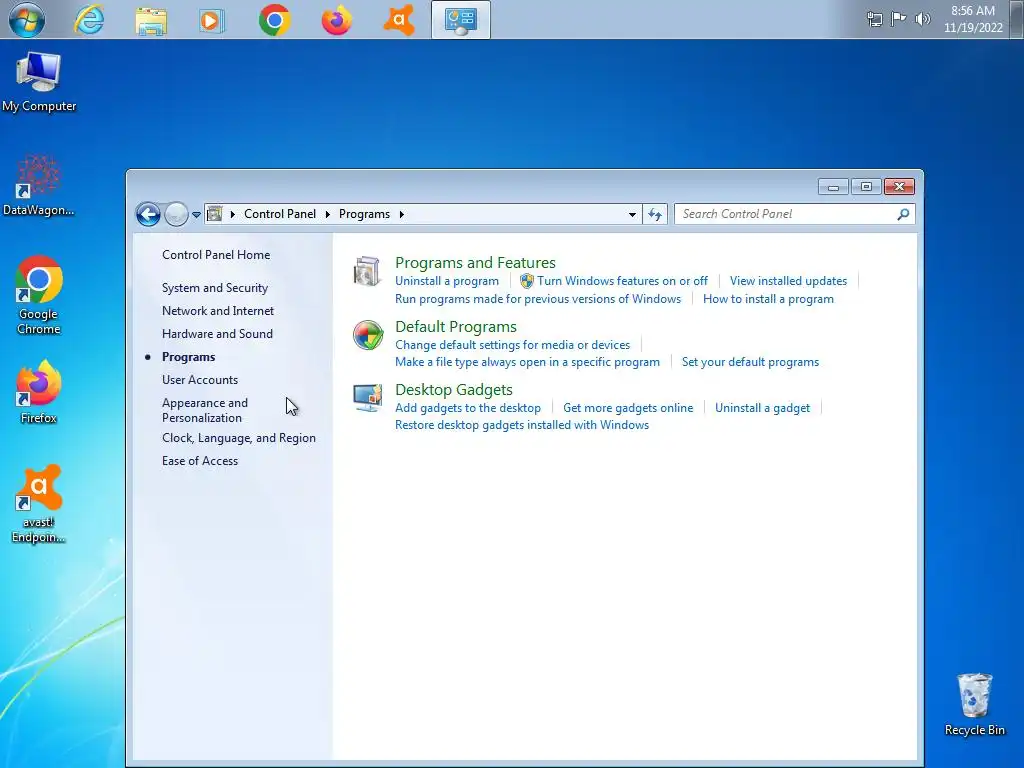Select Google Chrome desktop shortcut

coord(39,295)
